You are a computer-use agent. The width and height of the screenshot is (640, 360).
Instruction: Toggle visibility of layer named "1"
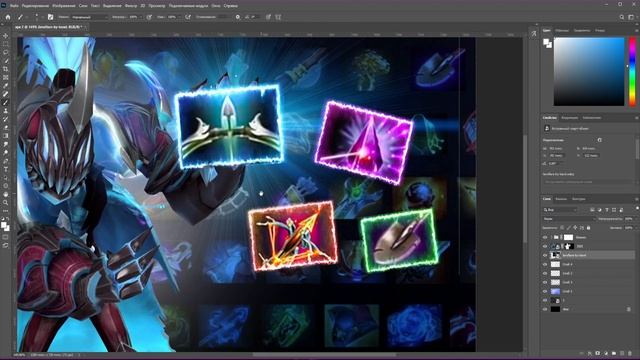point(545,300)
